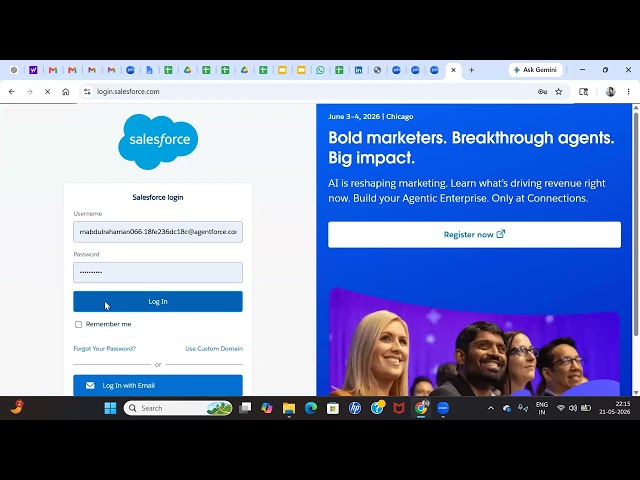Image resolution: width=640 pixels, height=480 pixels.
Task: Open the Chrome three-dot menu
Action: click(x=629, y=92)
